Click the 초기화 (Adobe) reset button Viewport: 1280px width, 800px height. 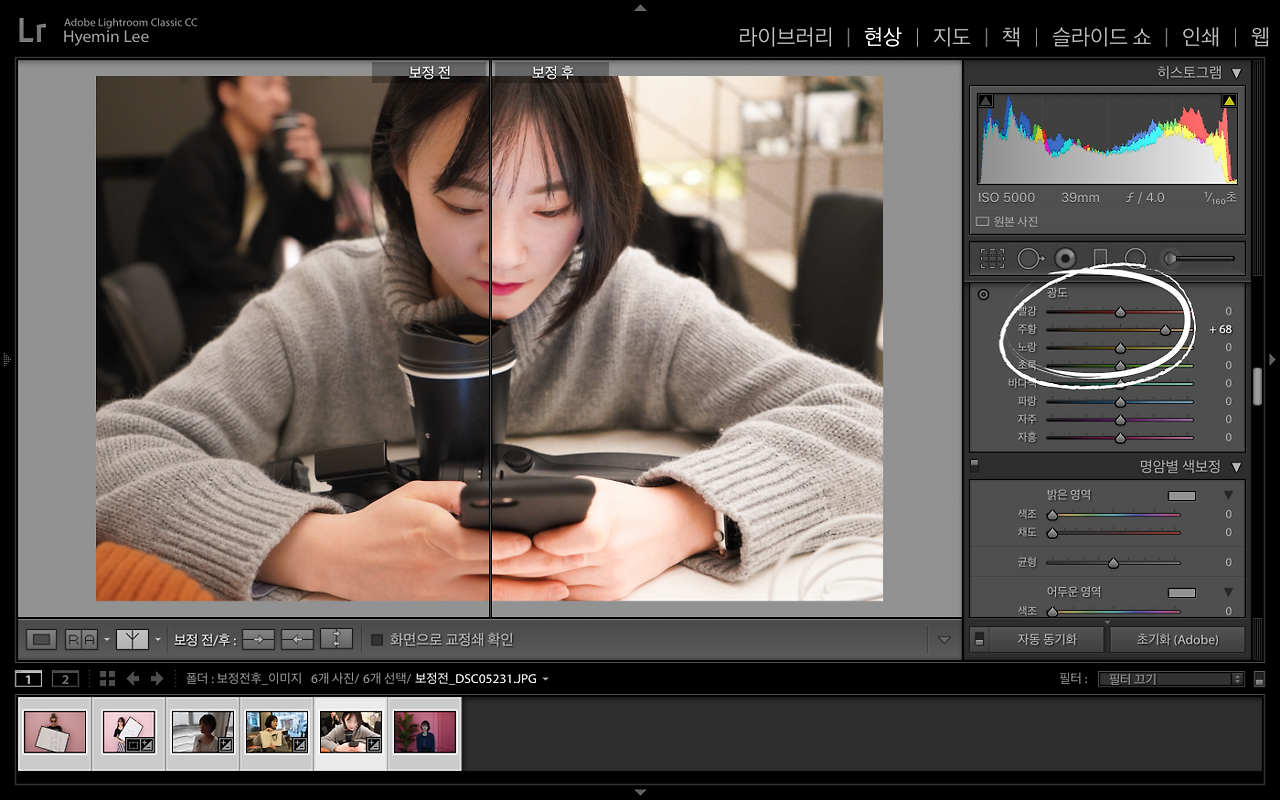(x=1178, y=639)
